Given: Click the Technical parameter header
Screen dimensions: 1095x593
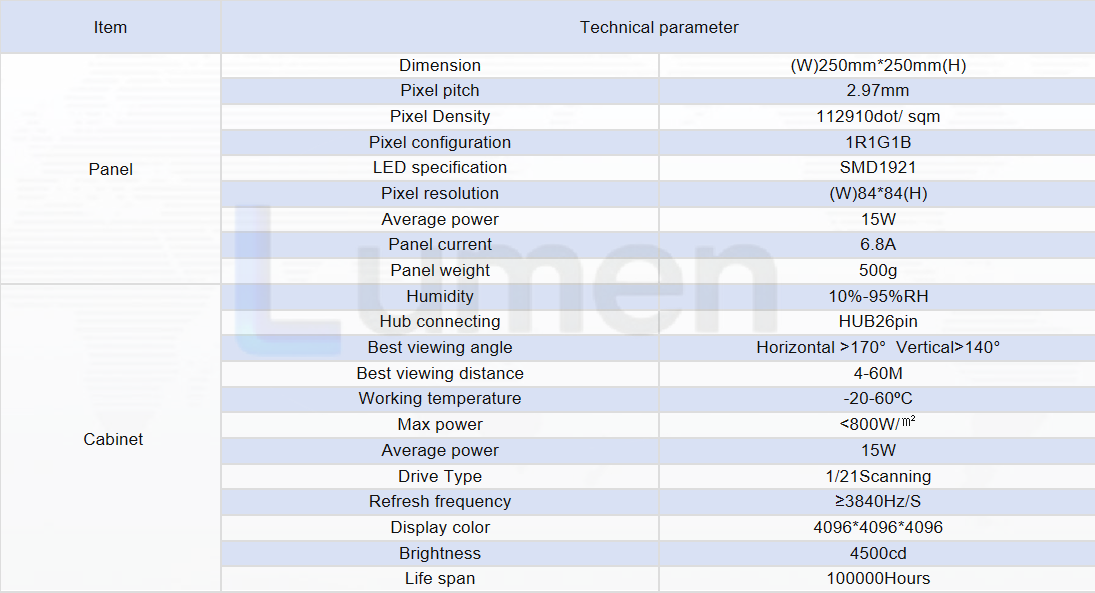Looking at the screenshot, I should point(659,27).
